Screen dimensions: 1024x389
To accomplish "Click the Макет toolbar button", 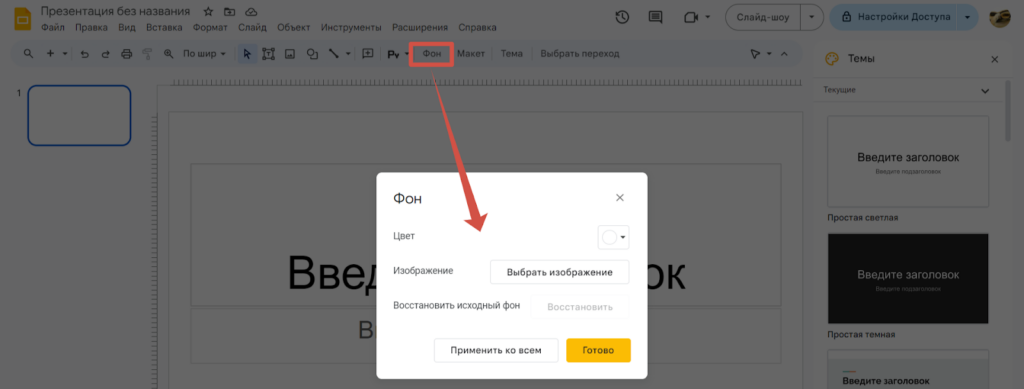I will tap(471, 54).
